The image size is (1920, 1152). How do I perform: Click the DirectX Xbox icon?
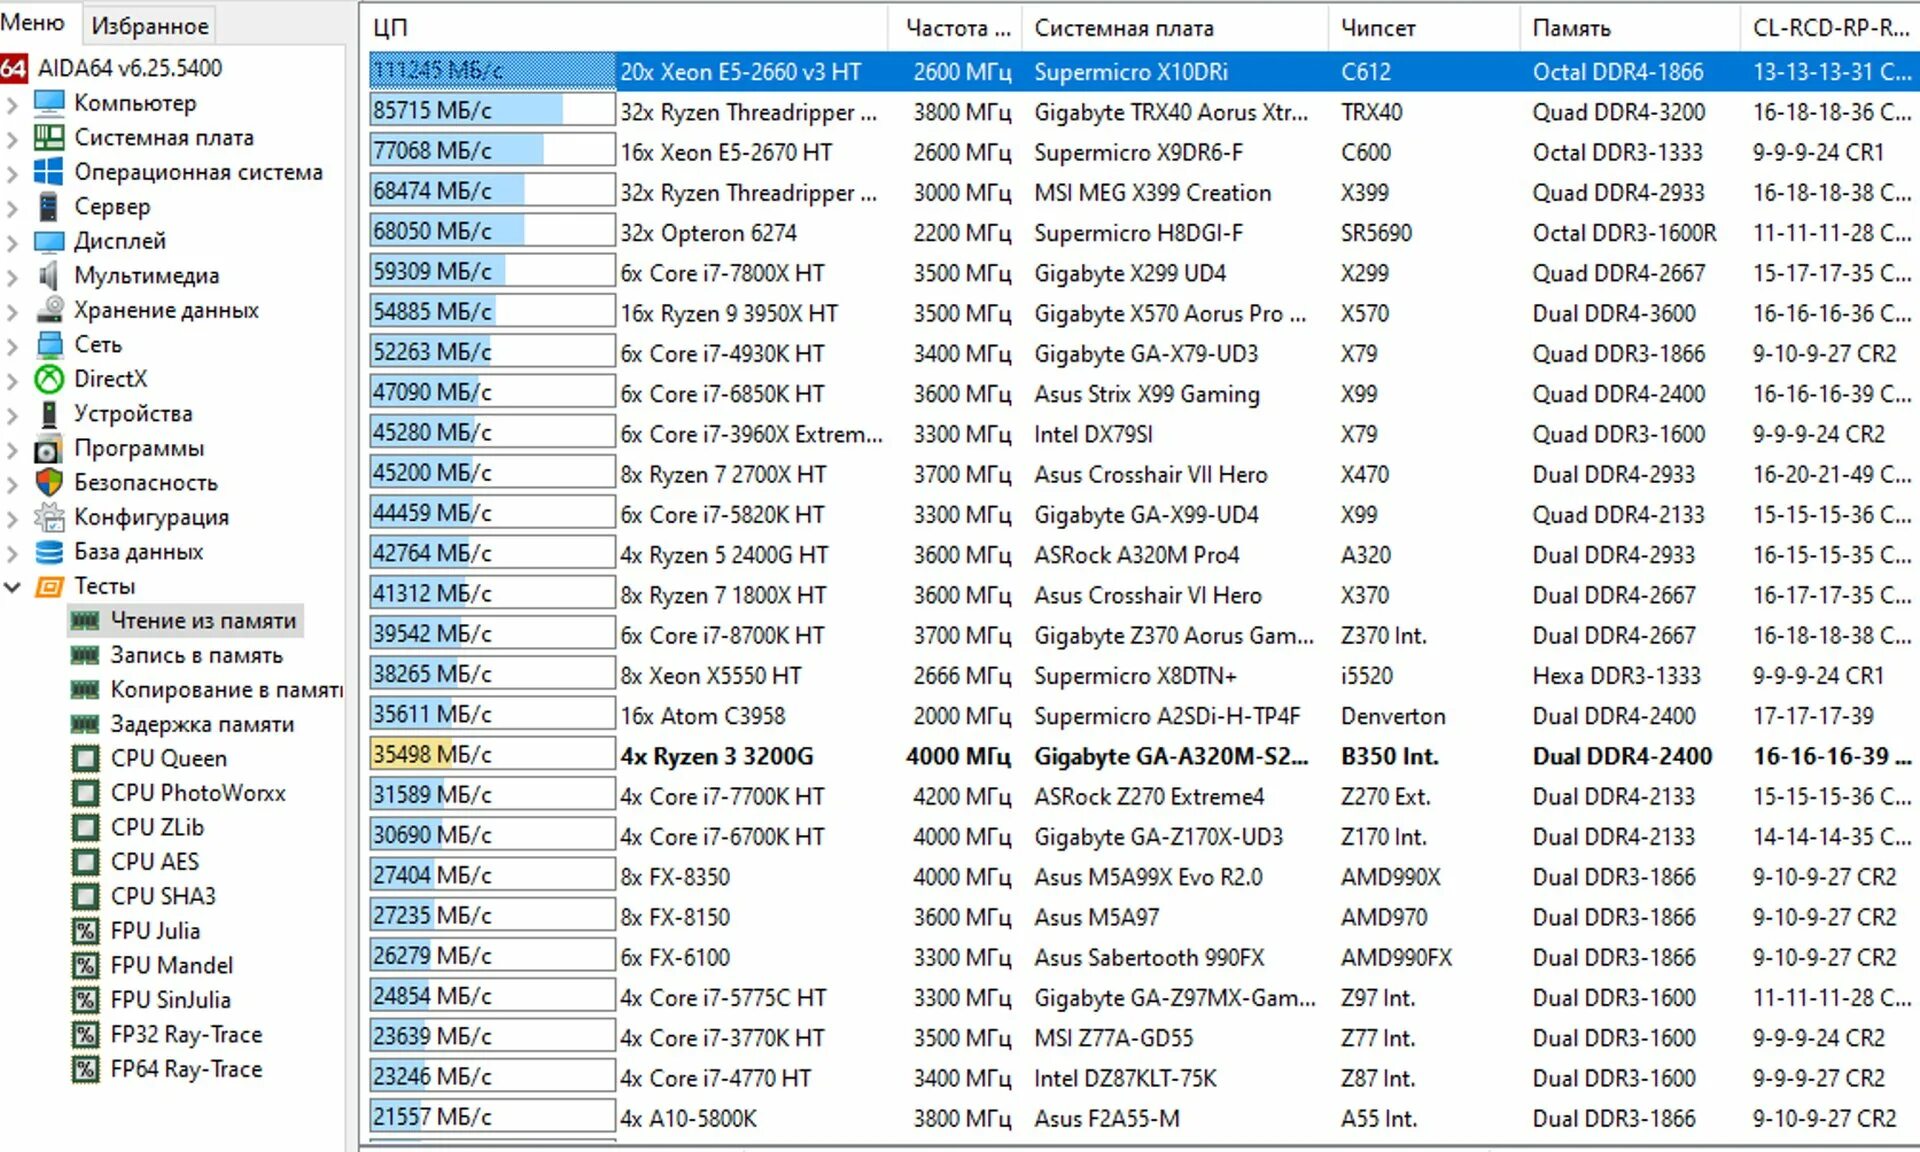[49, 379]
